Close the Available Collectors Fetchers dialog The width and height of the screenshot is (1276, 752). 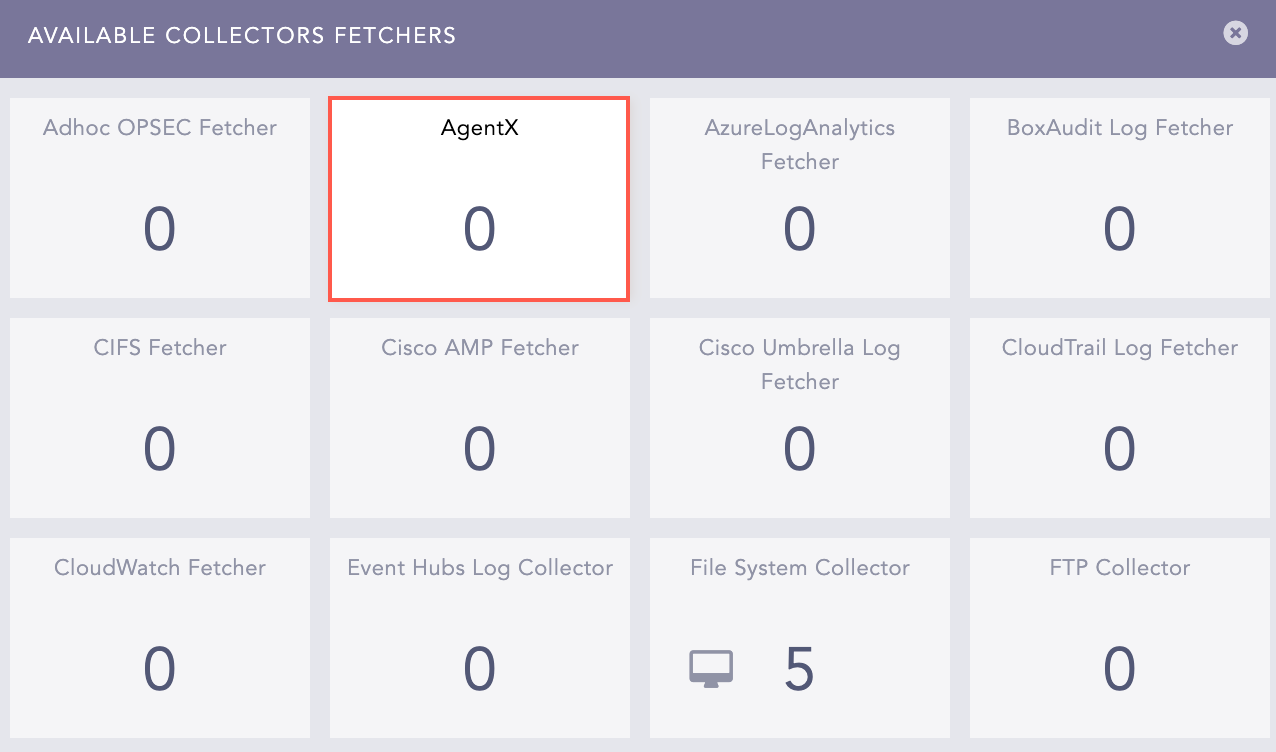pos(1235,33)
